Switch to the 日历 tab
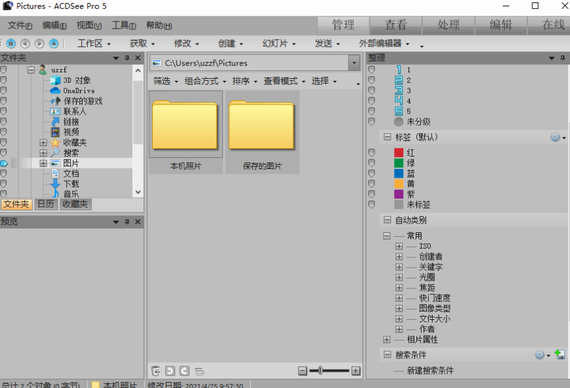The width and height of the screenshot is (570, 388). 46,204
